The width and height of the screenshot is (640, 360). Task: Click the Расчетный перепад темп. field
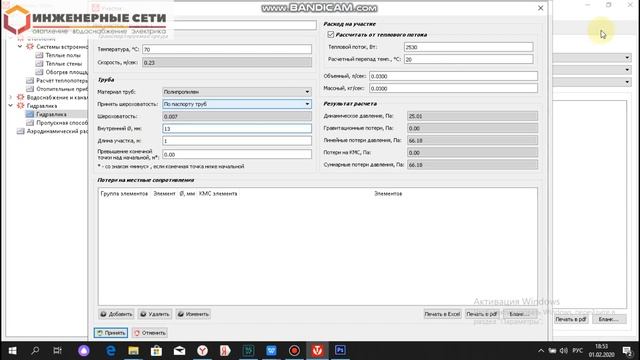click(x=468, y=59)
